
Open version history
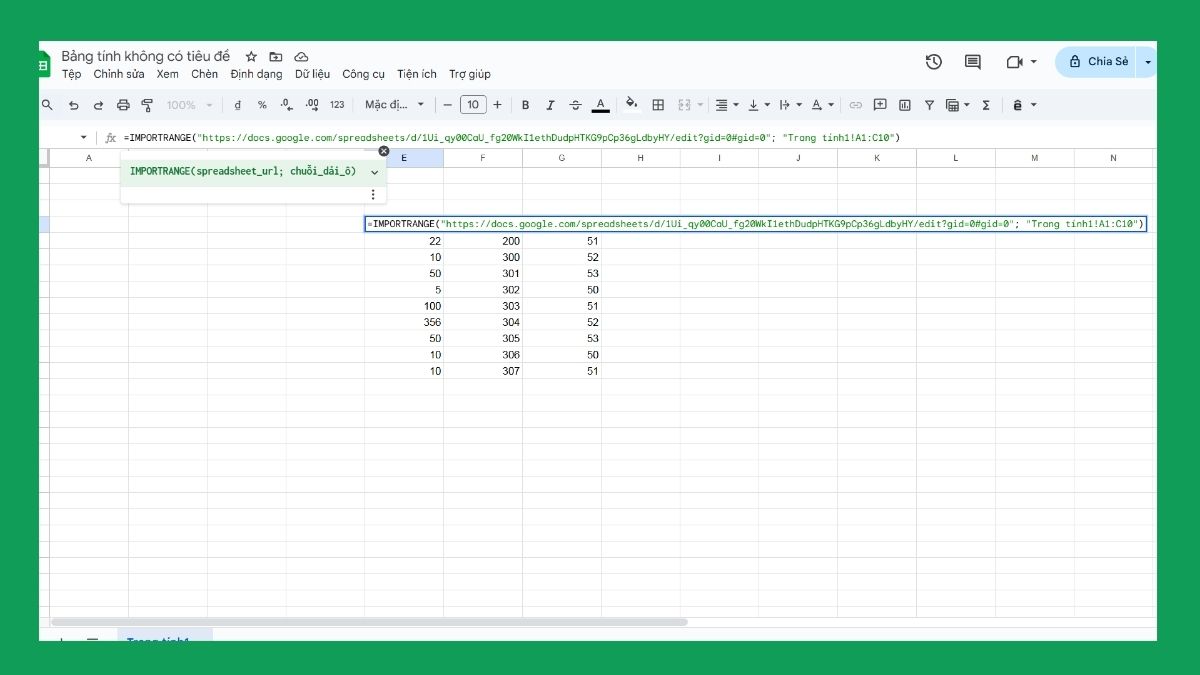[x=933, y=61]
